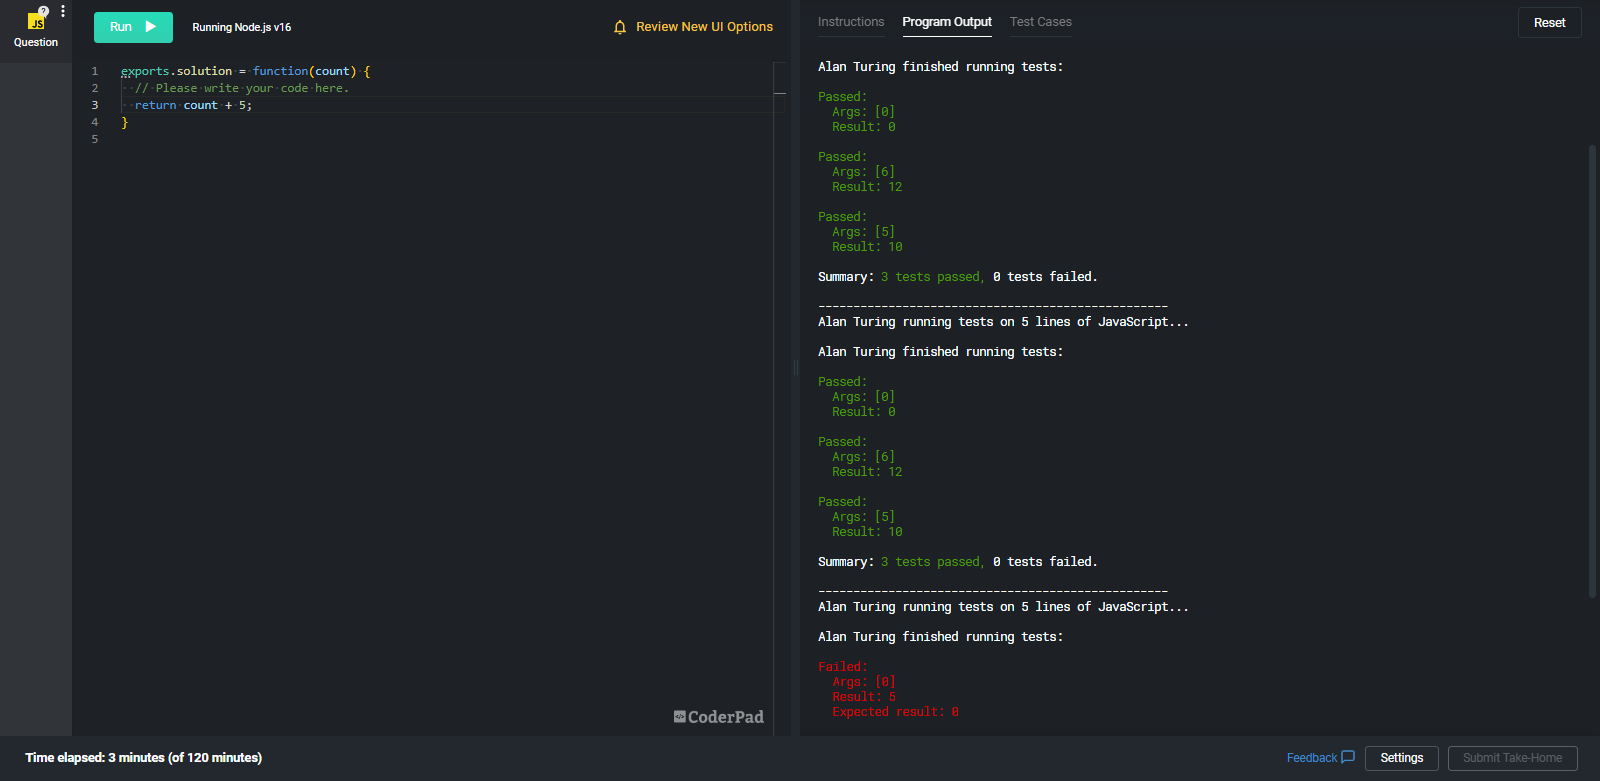Click the help question mark badge
Image resolution: width=1600 pixels, height=781 pixels.
point(43,11)
